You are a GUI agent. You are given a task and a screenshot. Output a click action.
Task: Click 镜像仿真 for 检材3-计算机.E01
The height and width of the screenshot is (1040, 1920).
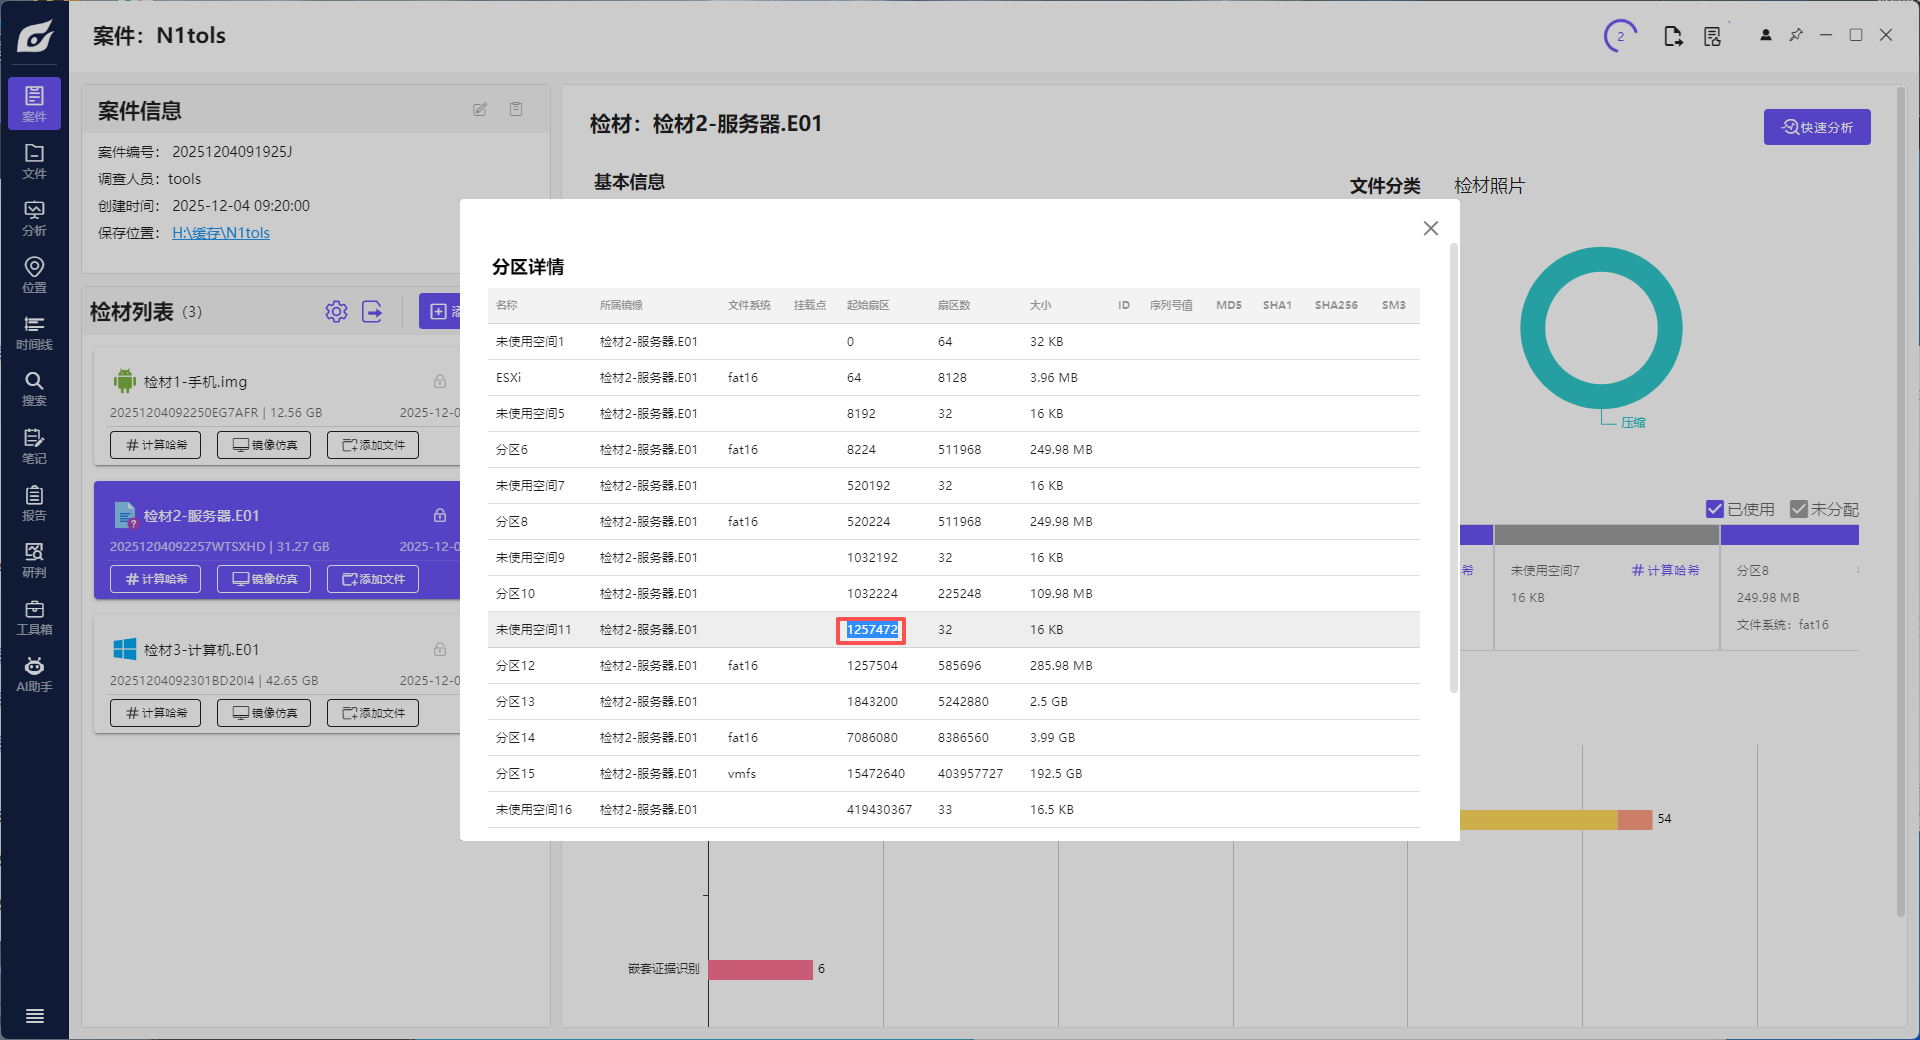click(x=264, y=713)
